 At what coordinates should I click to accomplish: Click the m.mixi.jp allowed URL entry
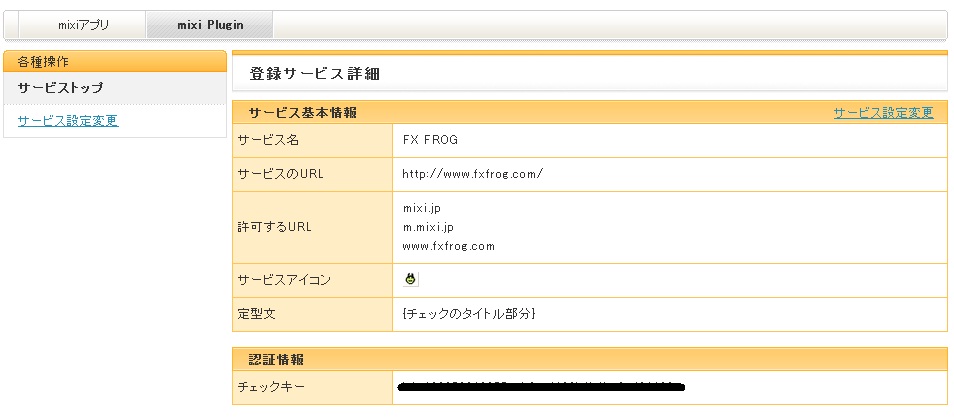[x=428, y=227]
